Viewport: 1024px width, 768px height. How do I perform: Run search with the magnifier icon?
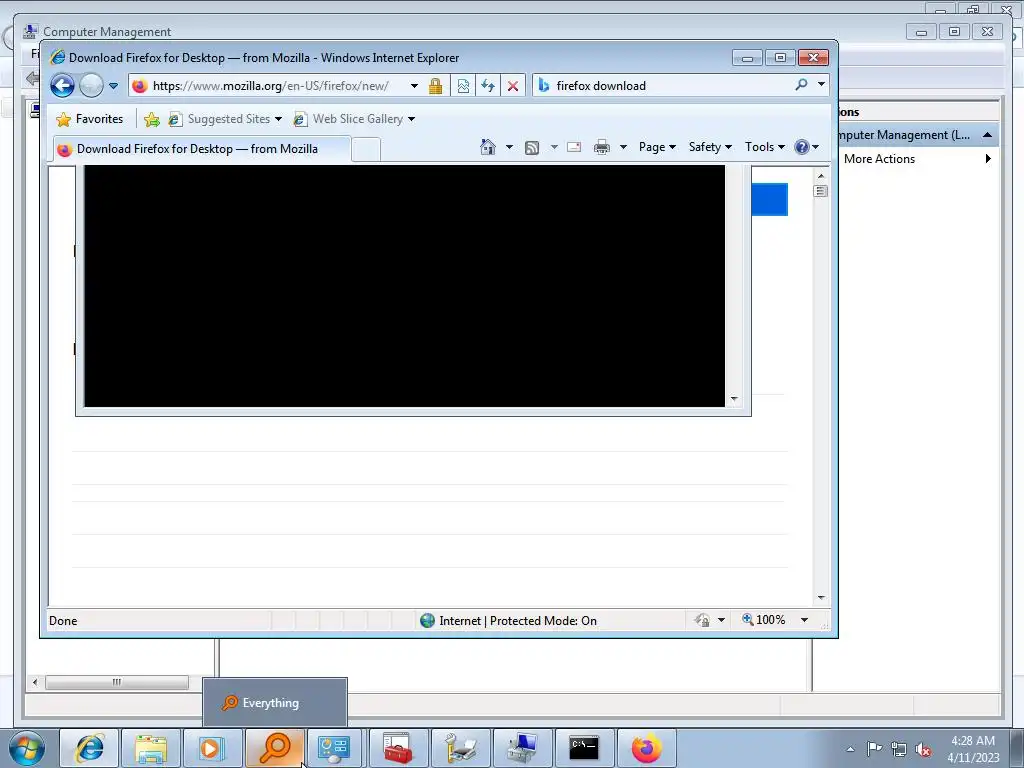(801, 85)
